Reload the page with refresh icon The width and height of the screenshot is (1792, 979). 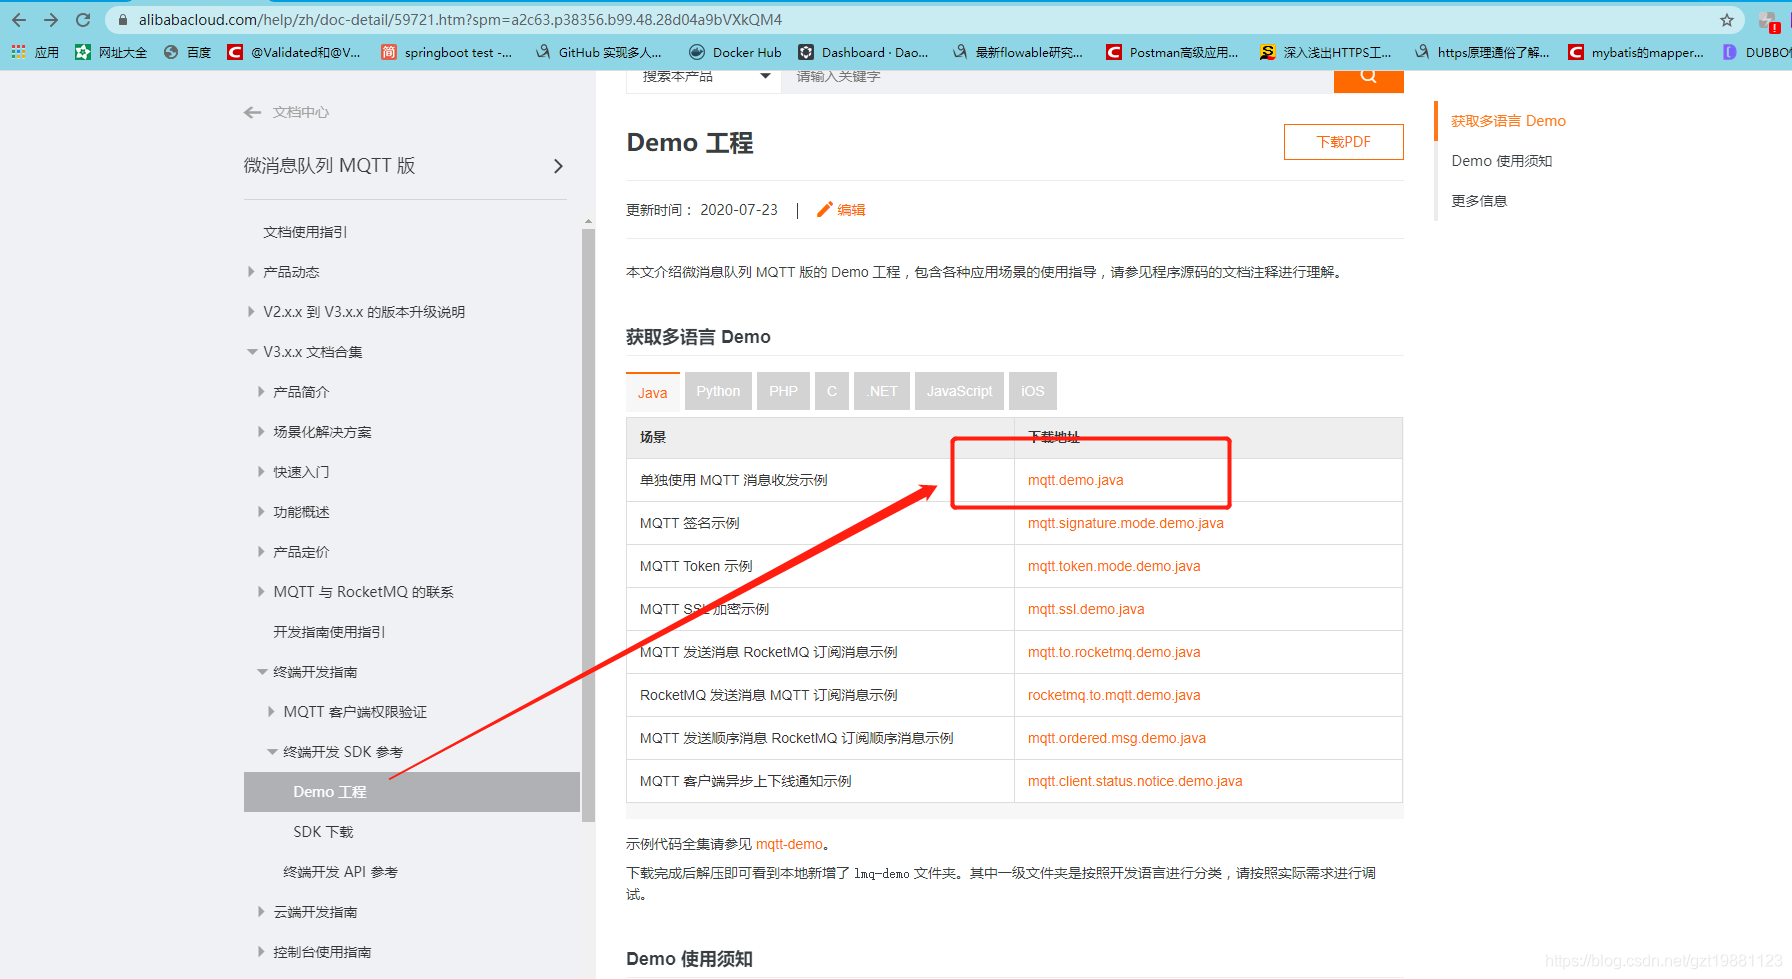83,20
